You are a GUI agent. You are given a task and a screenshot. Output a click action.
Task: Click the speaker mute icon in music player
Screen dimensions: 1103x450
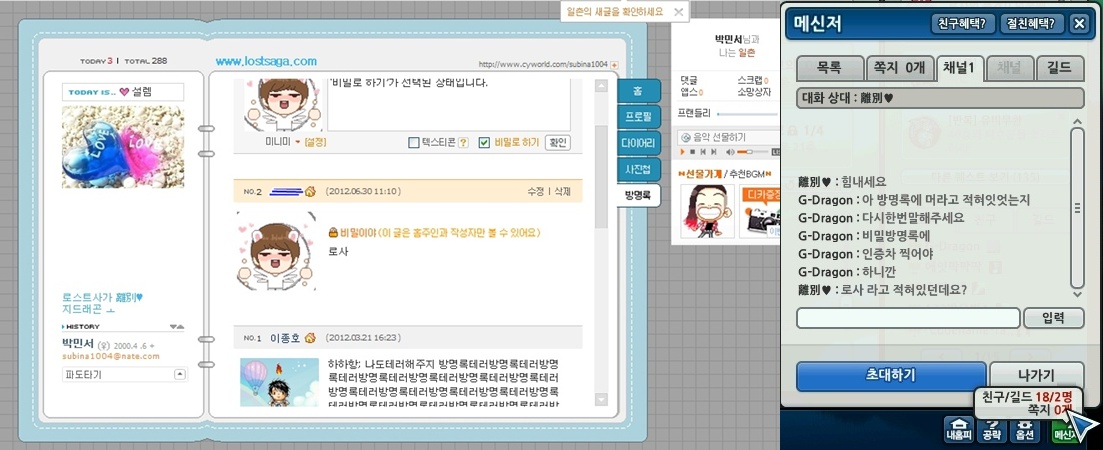pyautogui.click(x=730, y=152)
